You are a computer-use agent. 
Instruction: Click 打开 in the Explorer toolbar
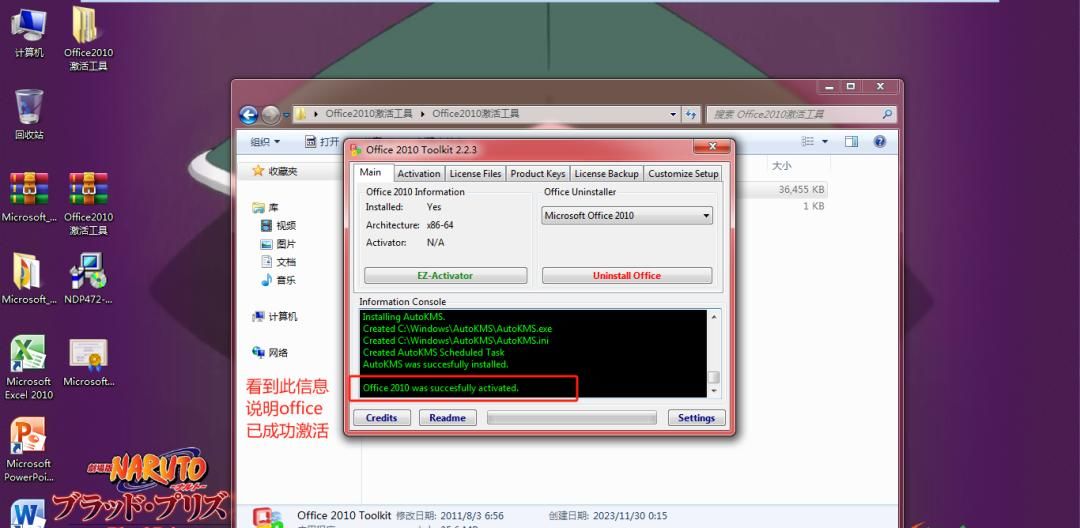322,141
